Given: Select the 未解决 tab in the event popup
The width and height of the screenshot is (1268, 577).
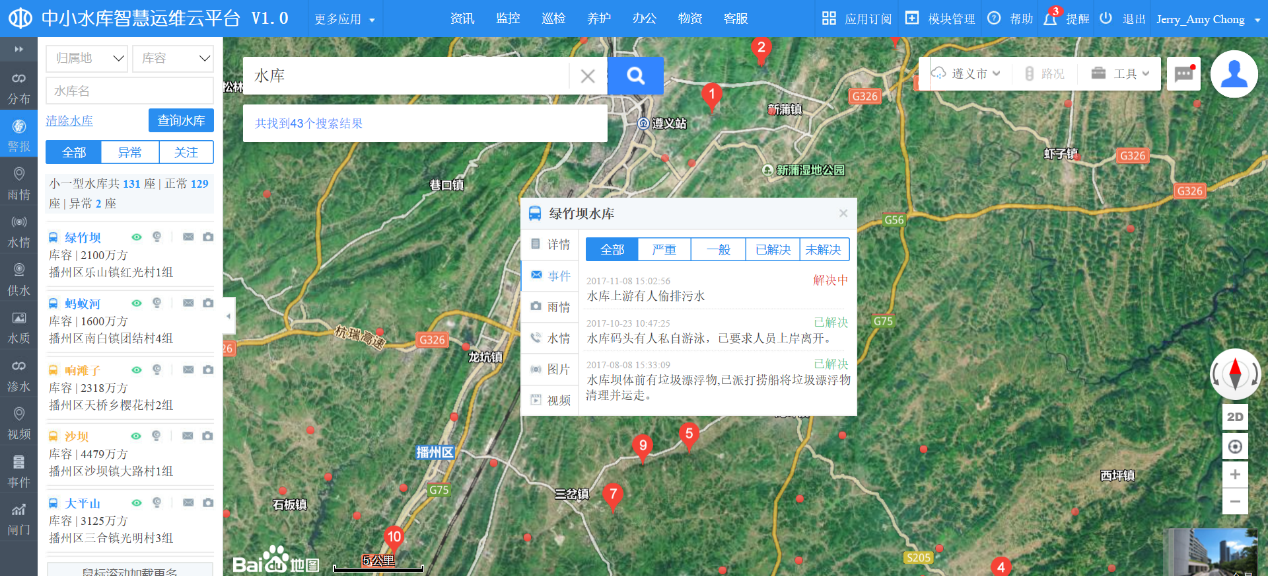Looking at the screenshot, I should pos(825,249).
